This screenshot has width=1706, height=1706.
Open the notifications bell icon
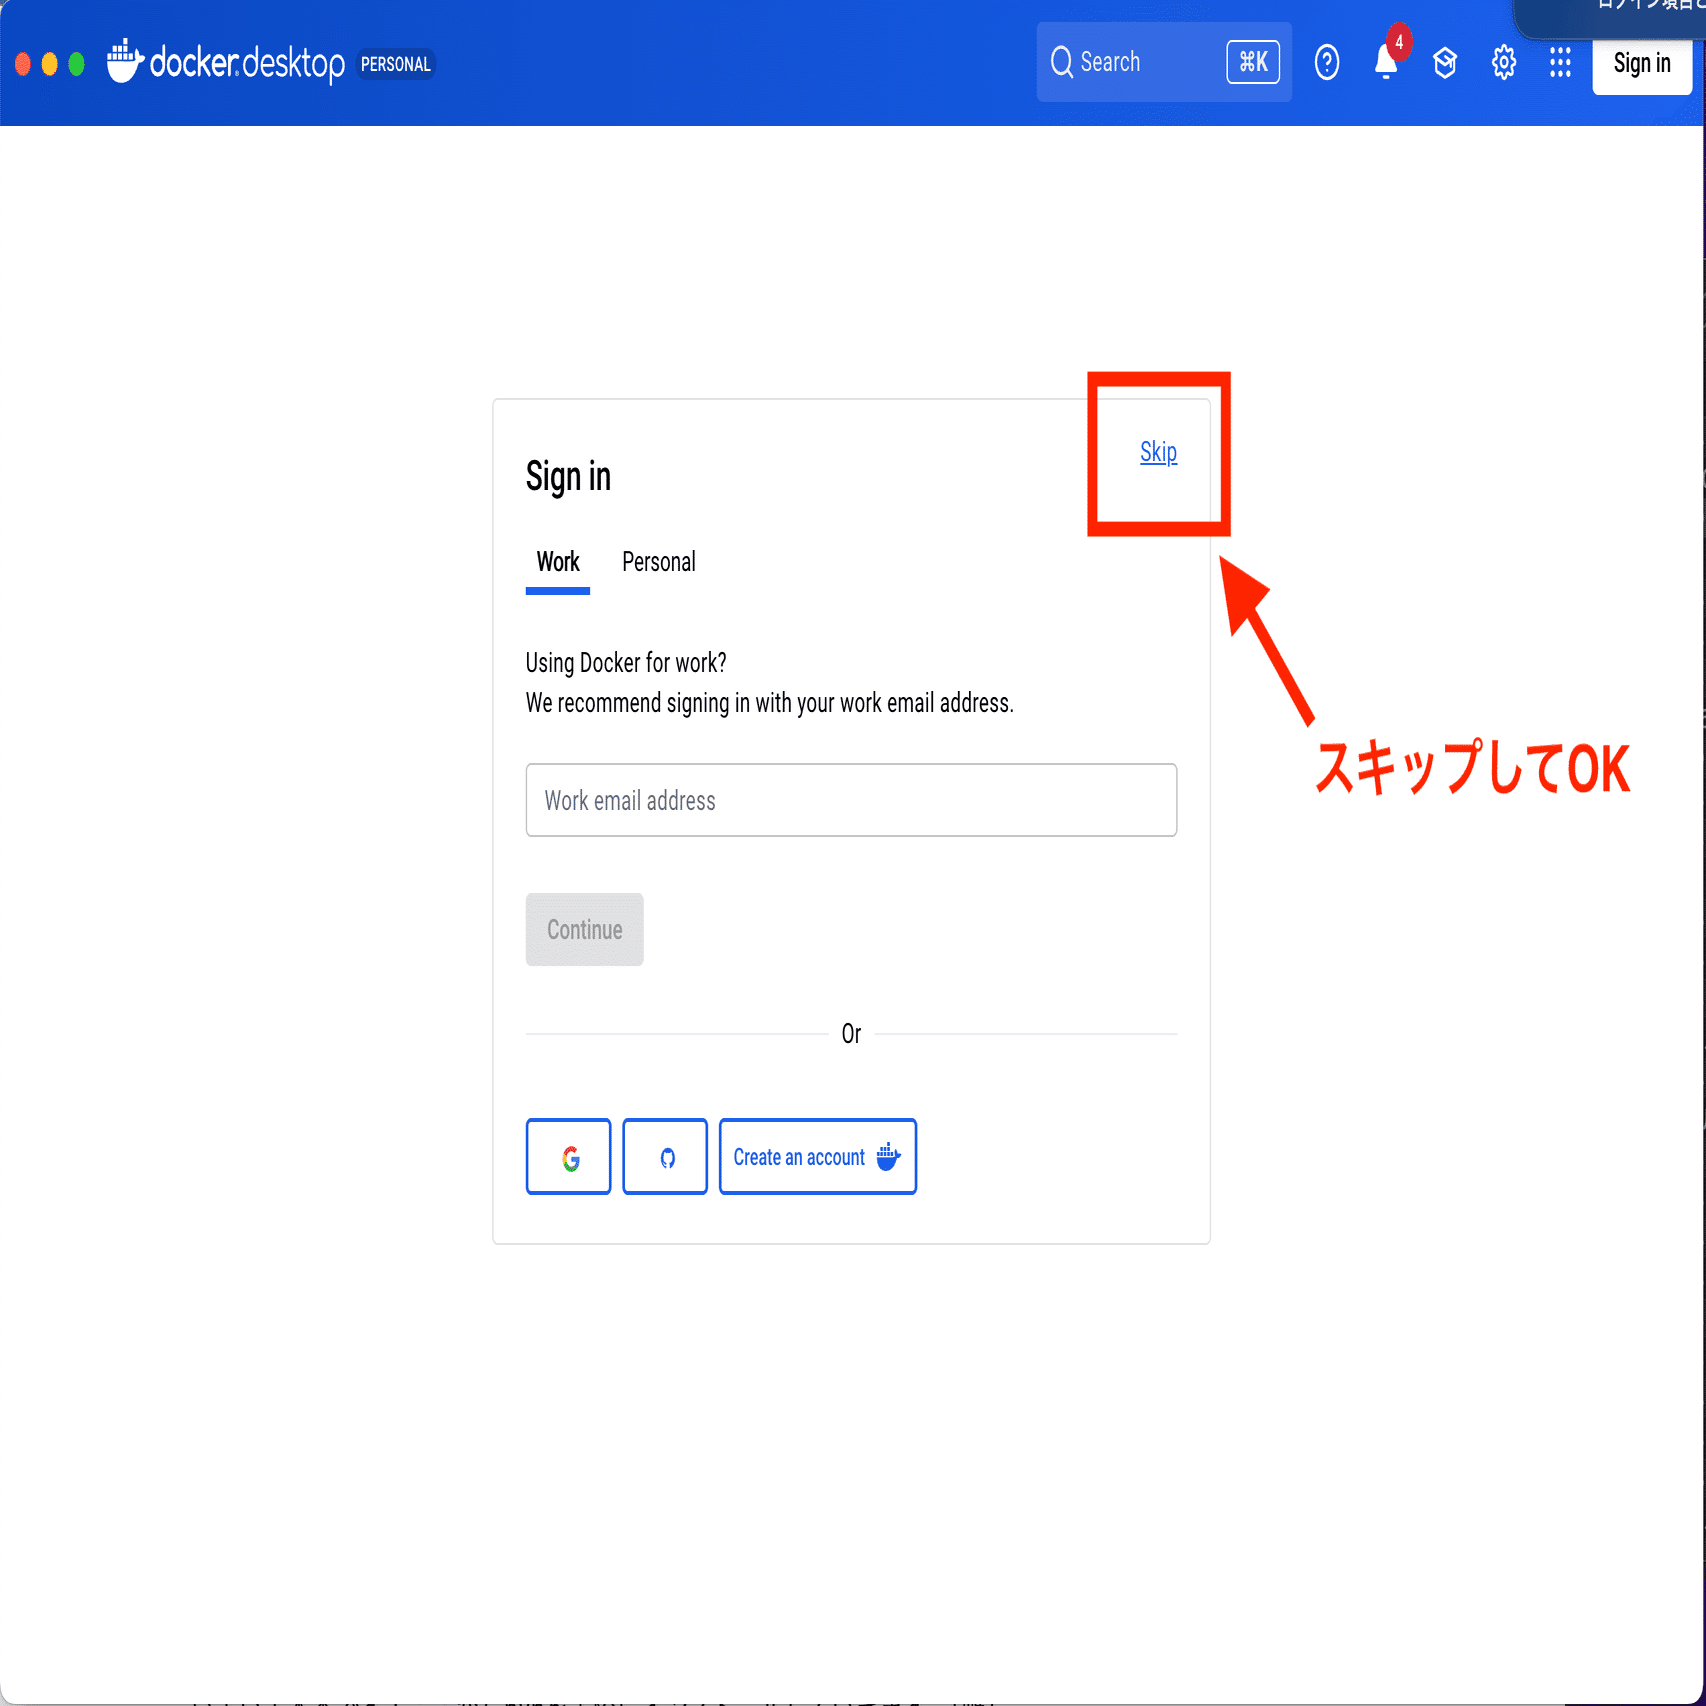click(x=1387, y=61)
